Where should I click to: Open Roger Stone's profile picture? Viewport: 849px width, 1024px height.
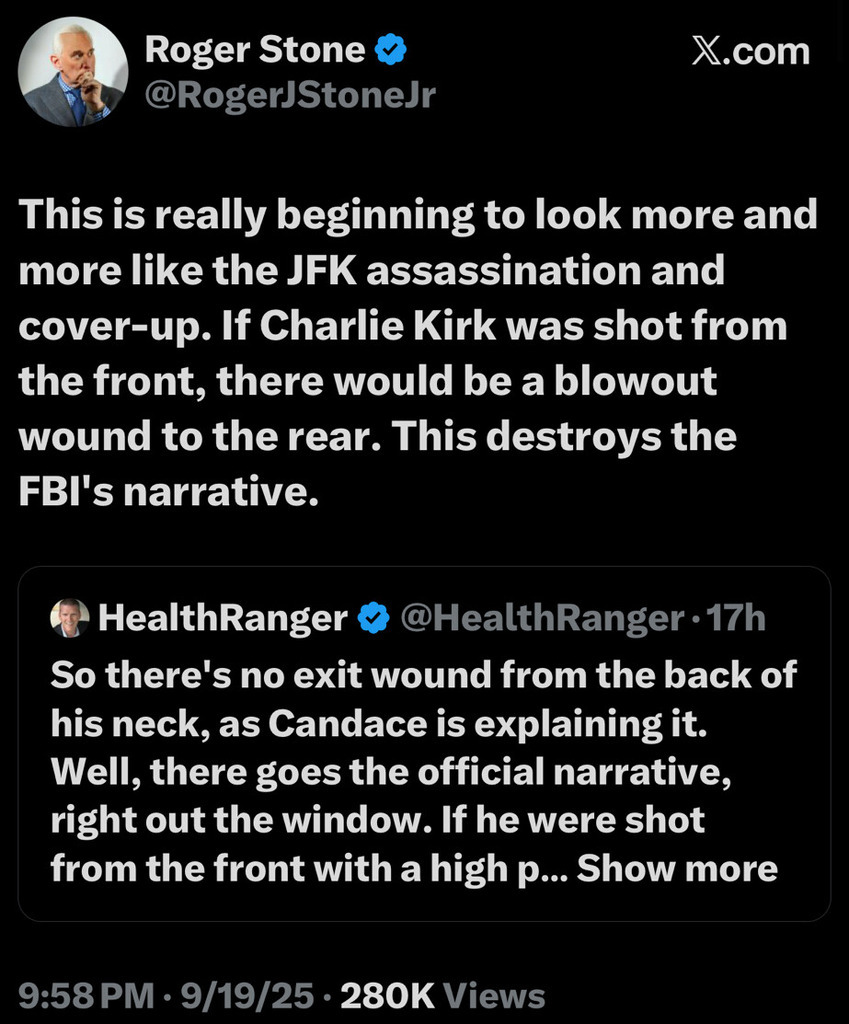click(75, 71)
